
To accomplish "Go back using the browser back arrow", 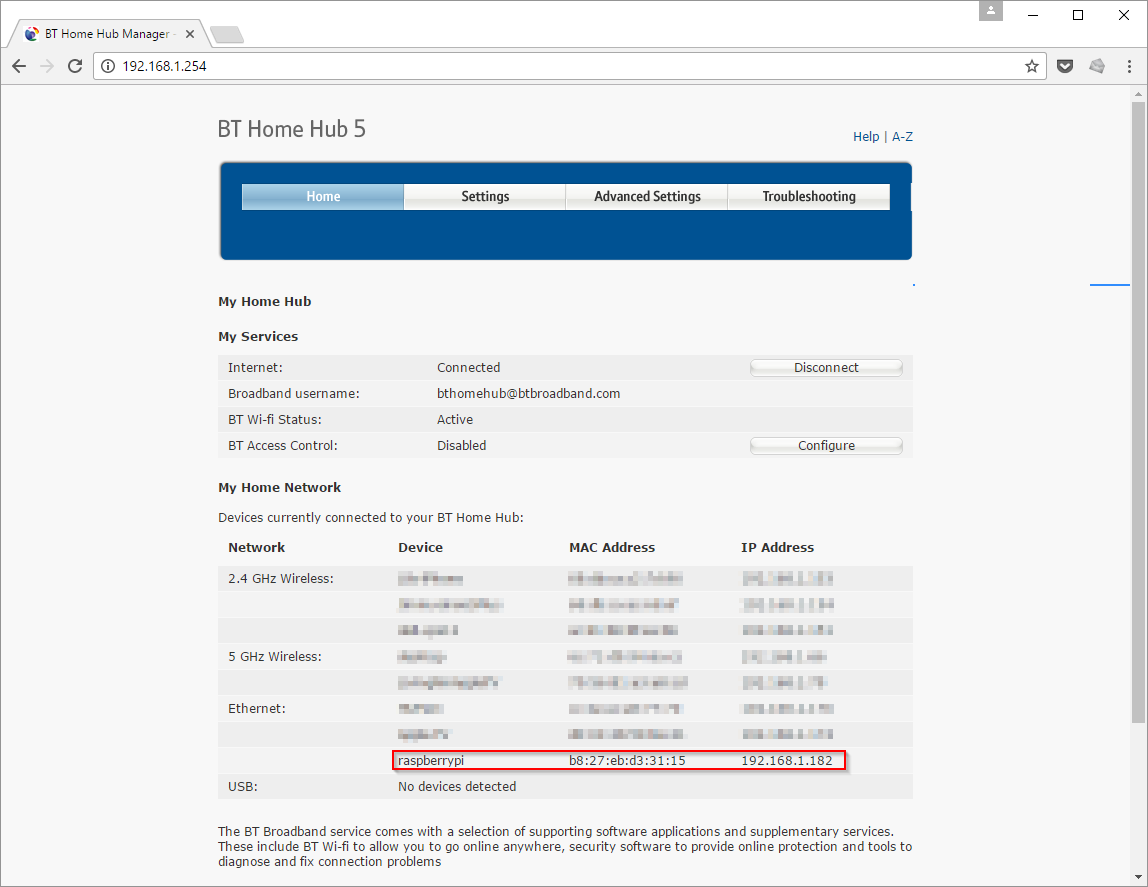I will [19, 66].
